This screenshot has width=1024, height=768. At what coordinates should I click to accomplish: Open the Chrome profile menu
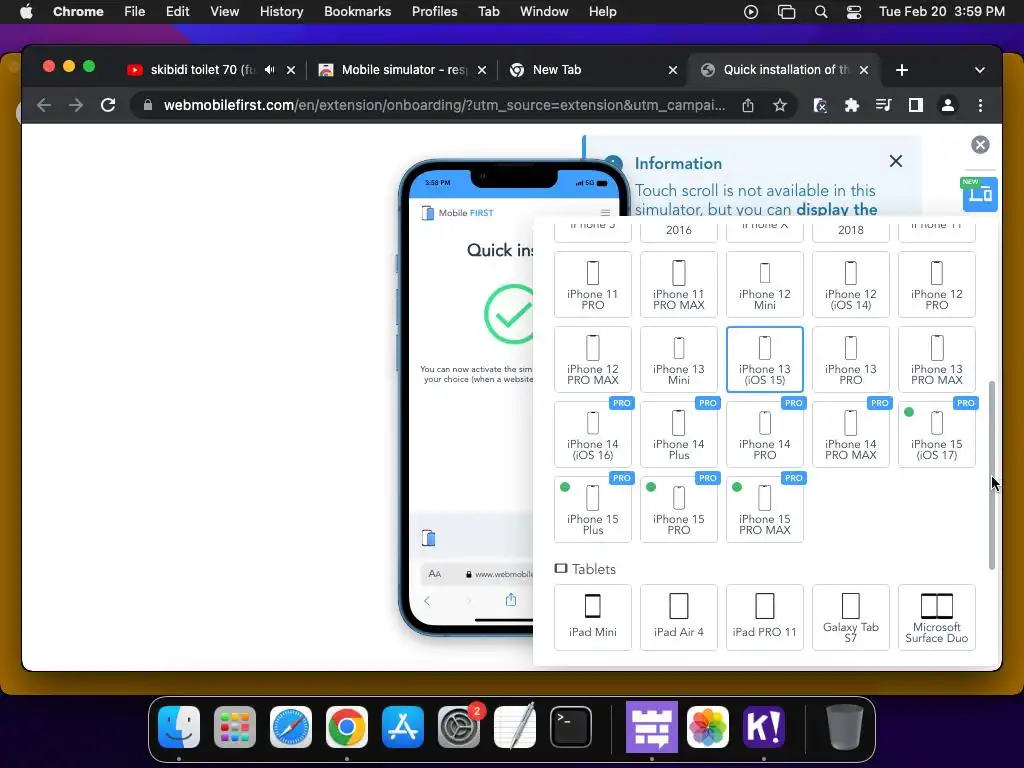click(x=948, y=105)
